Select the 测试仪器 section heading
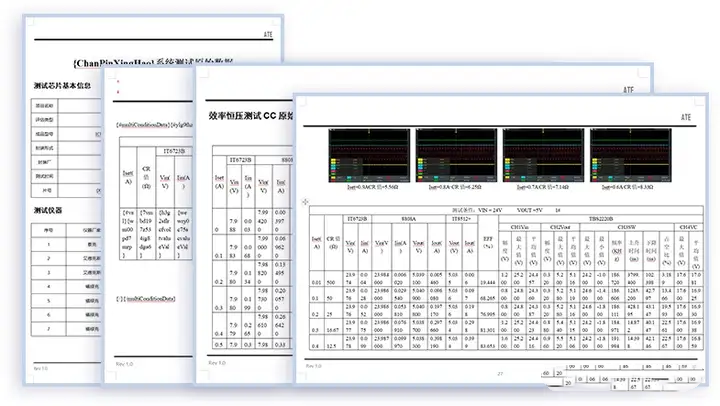Image resolution: width=720 pixels, height=406 pixels. pos(50,211)
